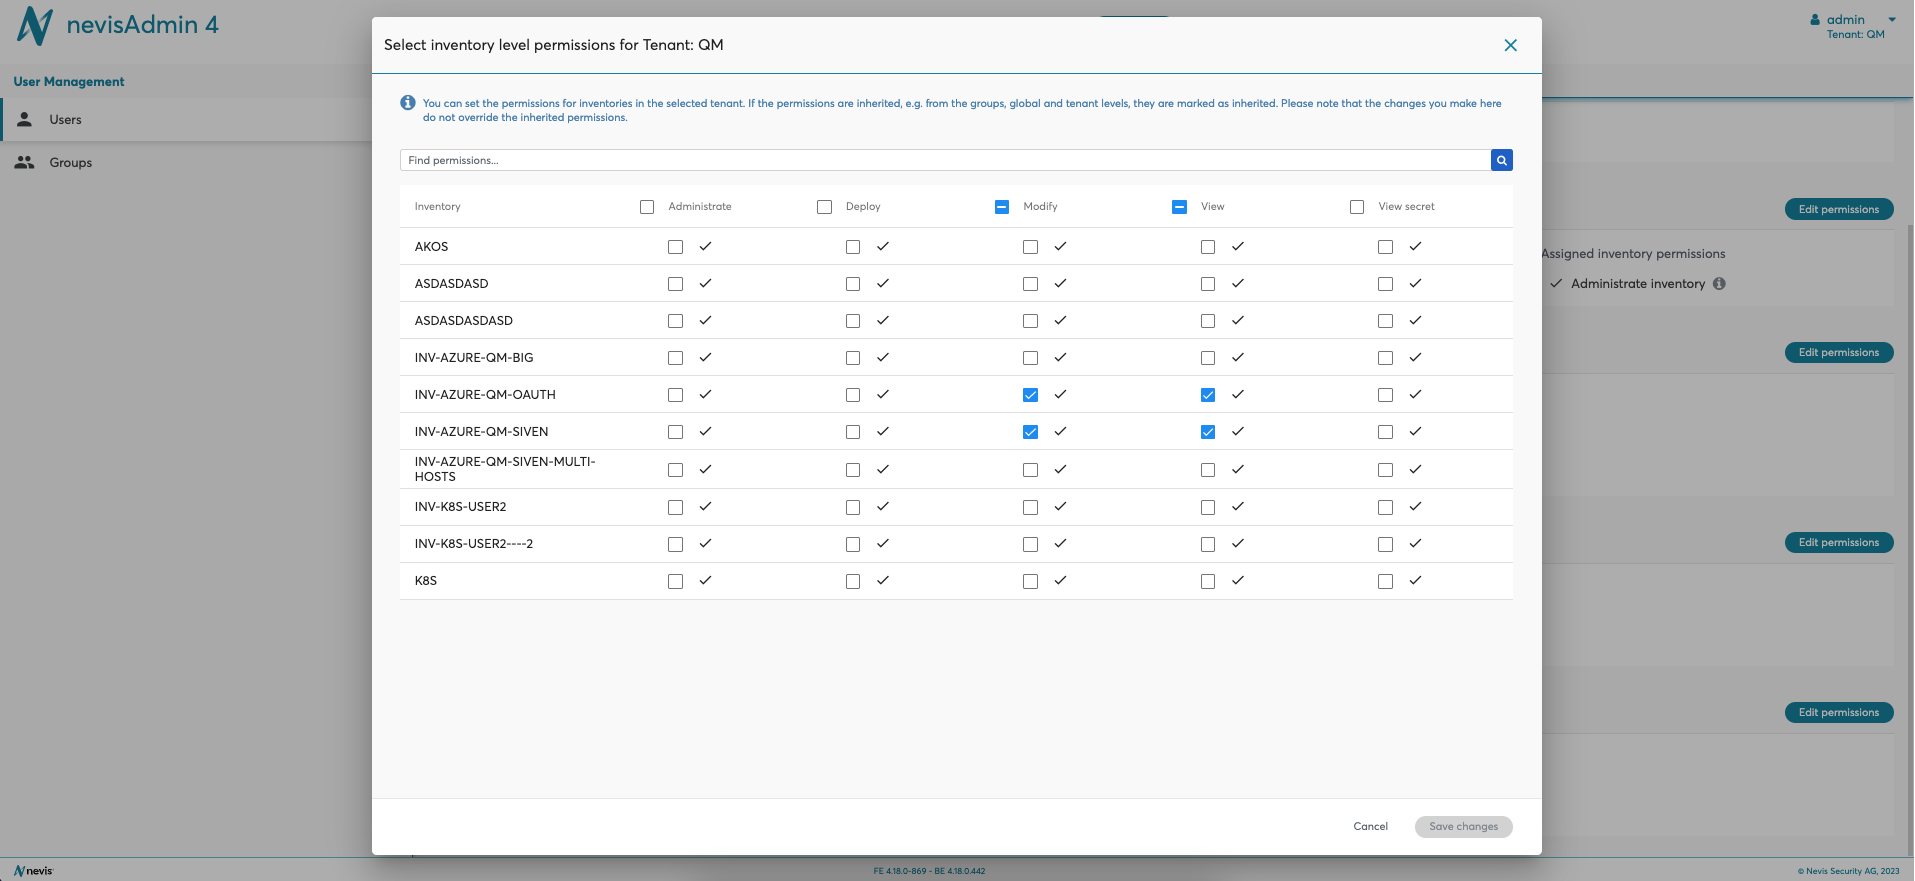Click the admin user avatar icon

click(1815, 20)
